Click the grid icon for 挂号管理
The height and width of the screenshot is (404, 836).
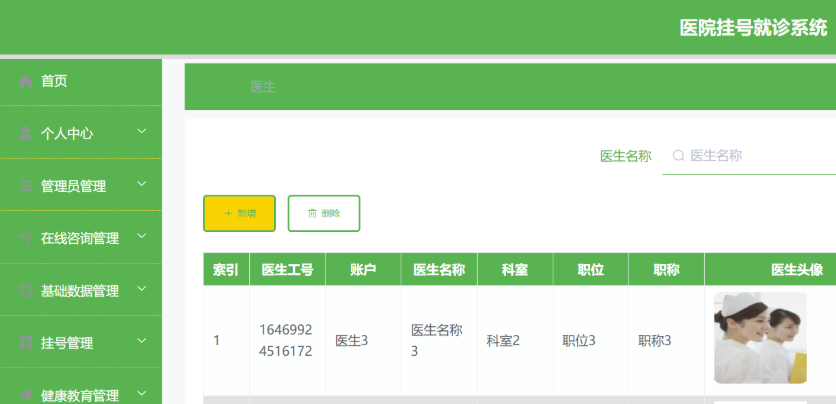click(26, 343)
